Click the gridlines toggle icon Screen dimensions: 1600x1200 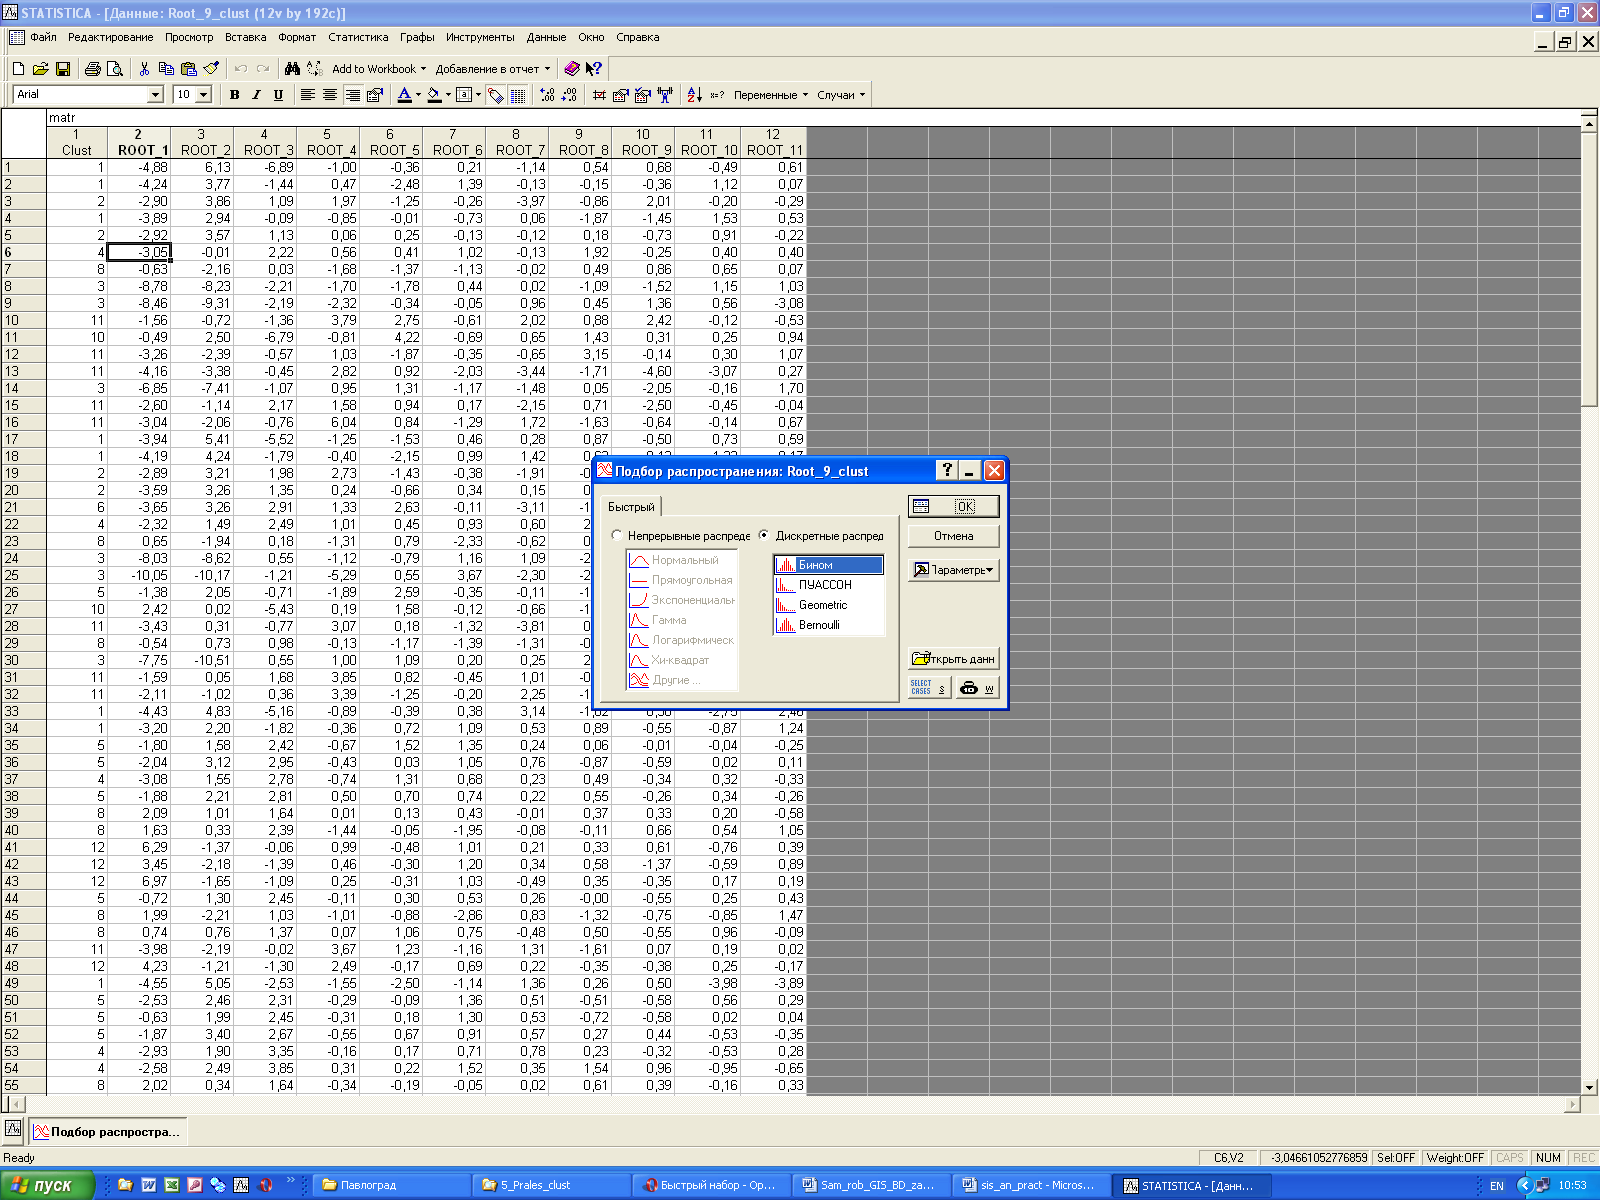point(518,95)
